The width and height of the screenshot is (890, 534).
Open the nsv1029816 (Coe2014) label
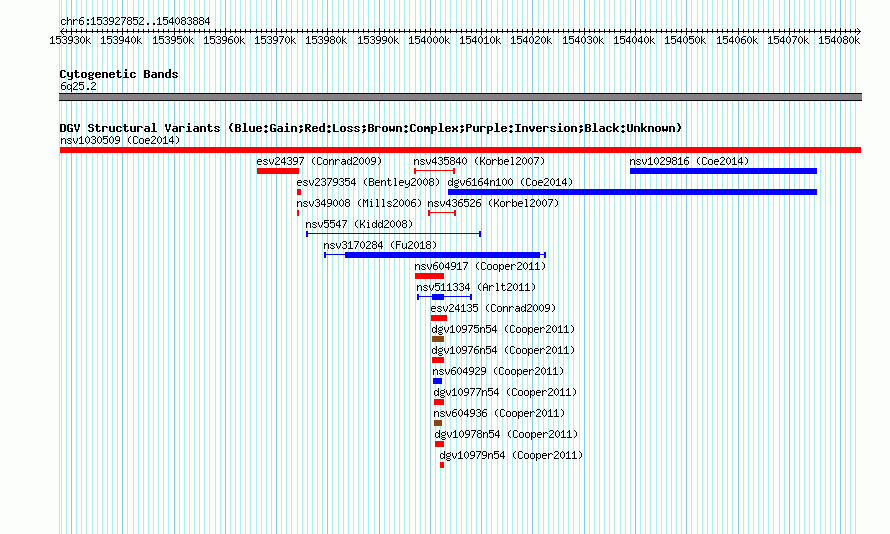[689, 161]
